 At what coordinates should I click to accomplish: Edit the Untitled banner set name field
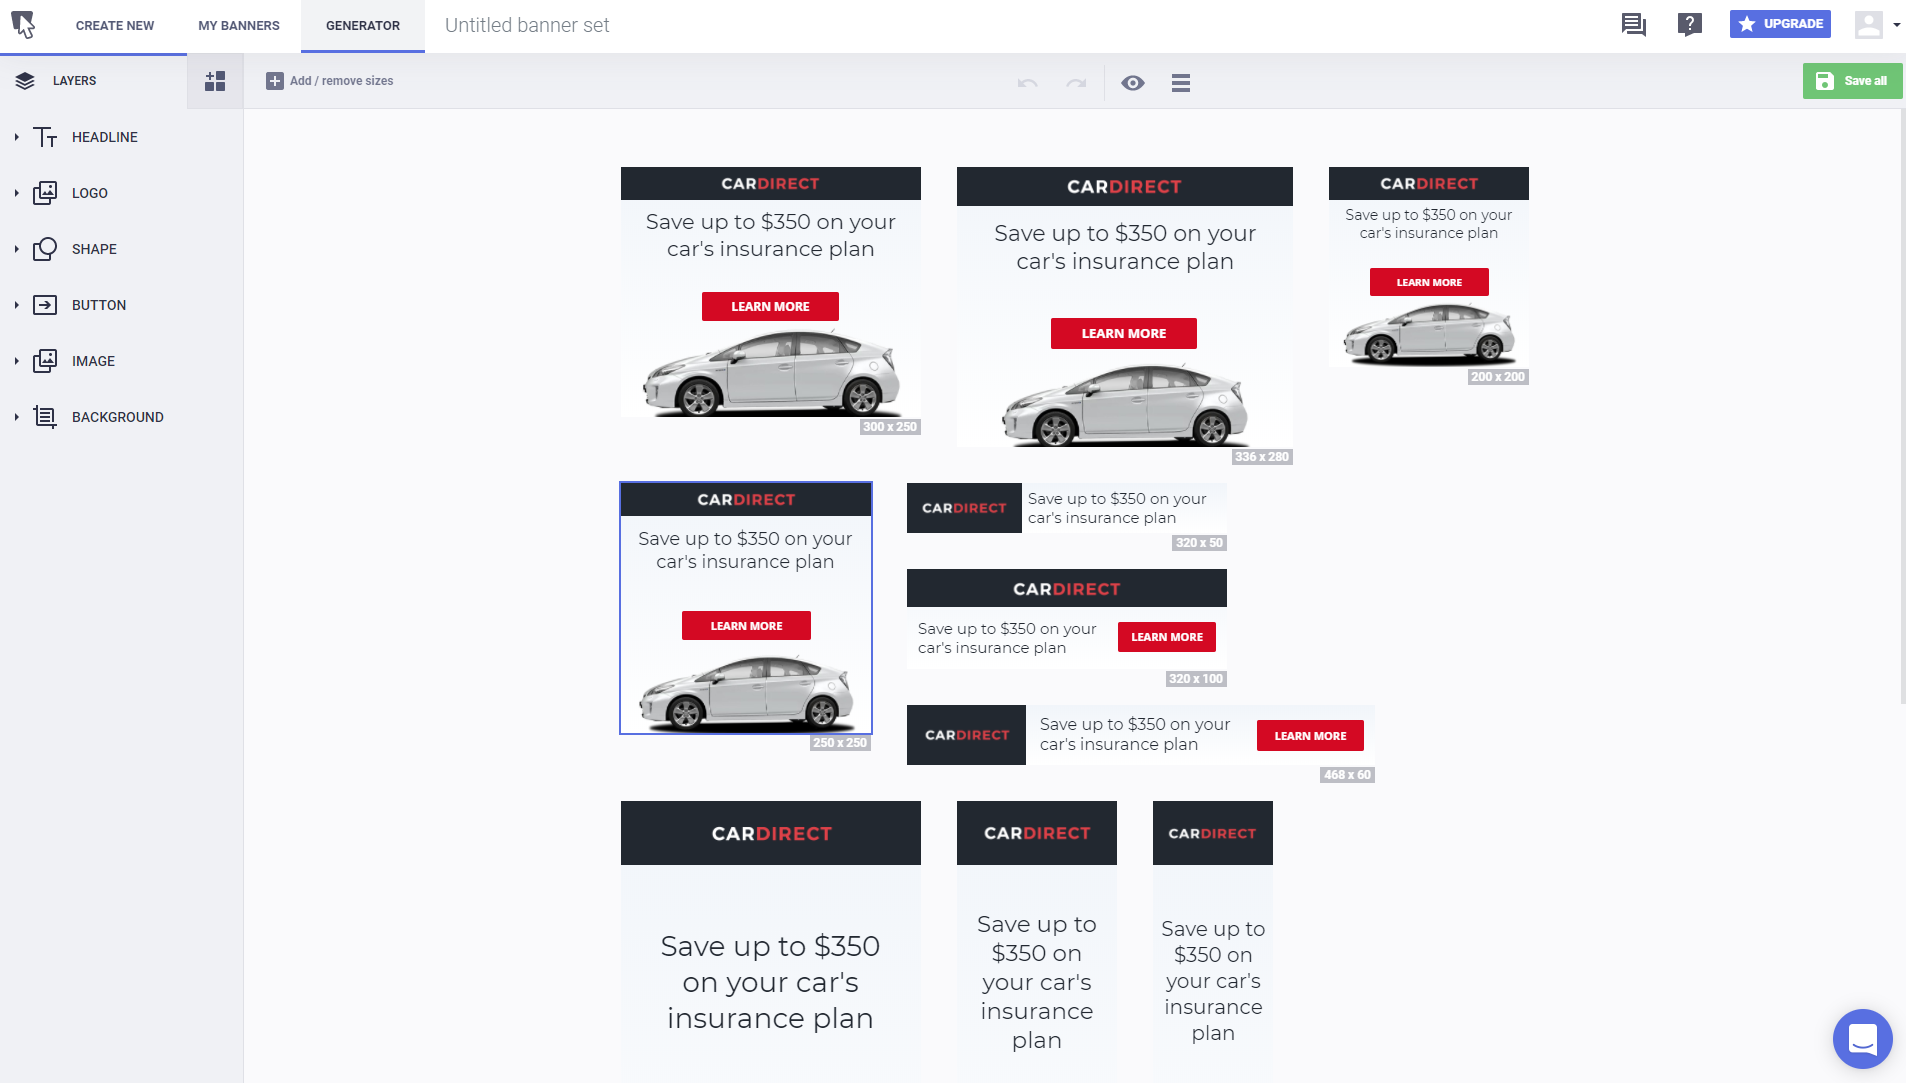click(x=527, y=26)
